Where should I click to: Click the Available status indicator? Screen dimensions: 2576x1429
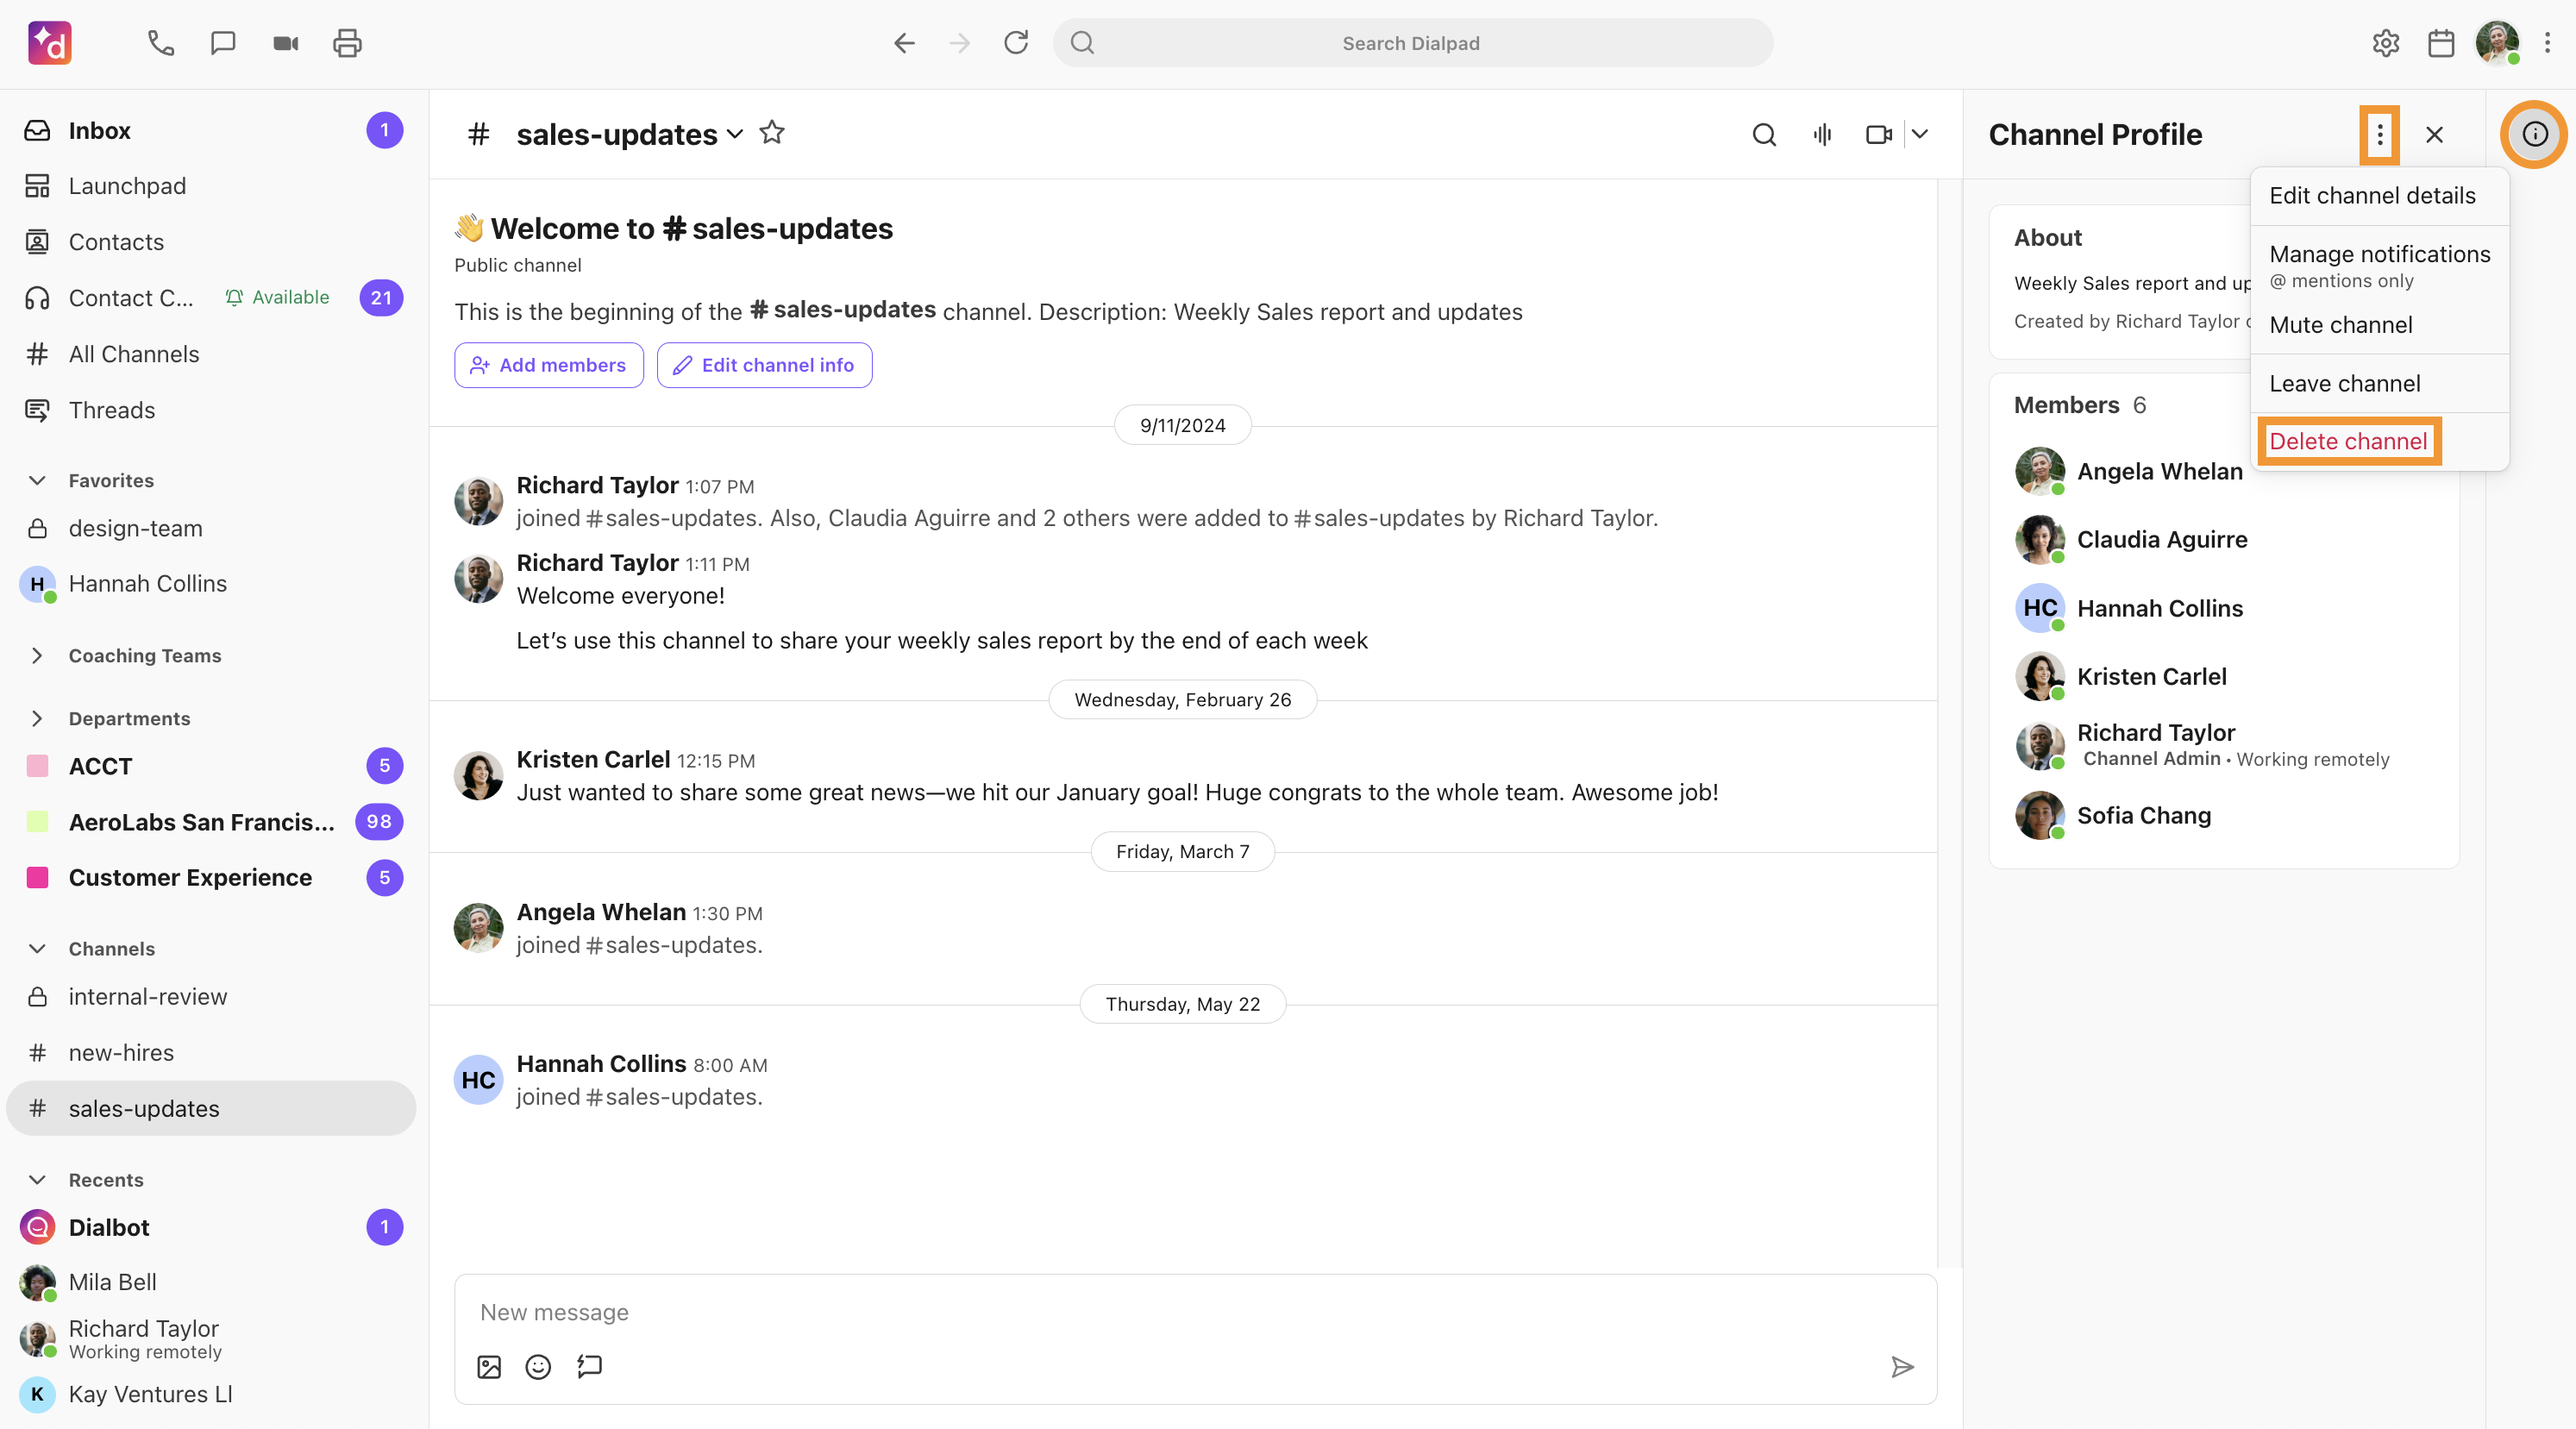[277, 297]
